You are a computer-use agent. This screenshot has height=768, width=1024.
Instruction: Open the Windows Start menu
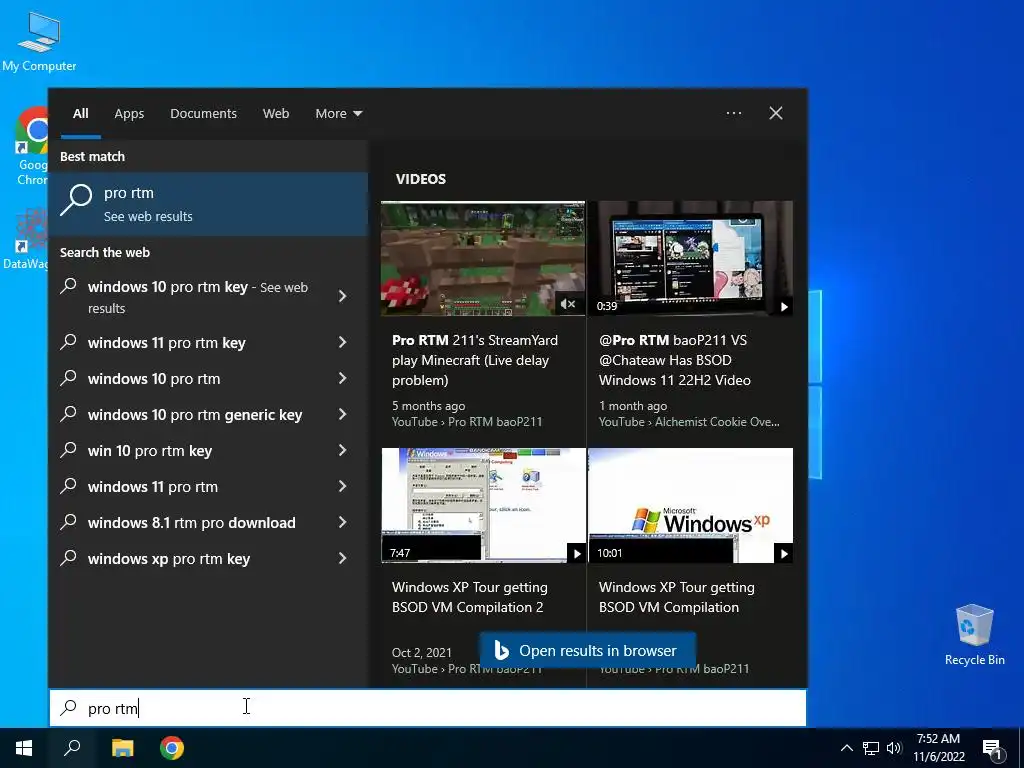[x=24, y=748]
